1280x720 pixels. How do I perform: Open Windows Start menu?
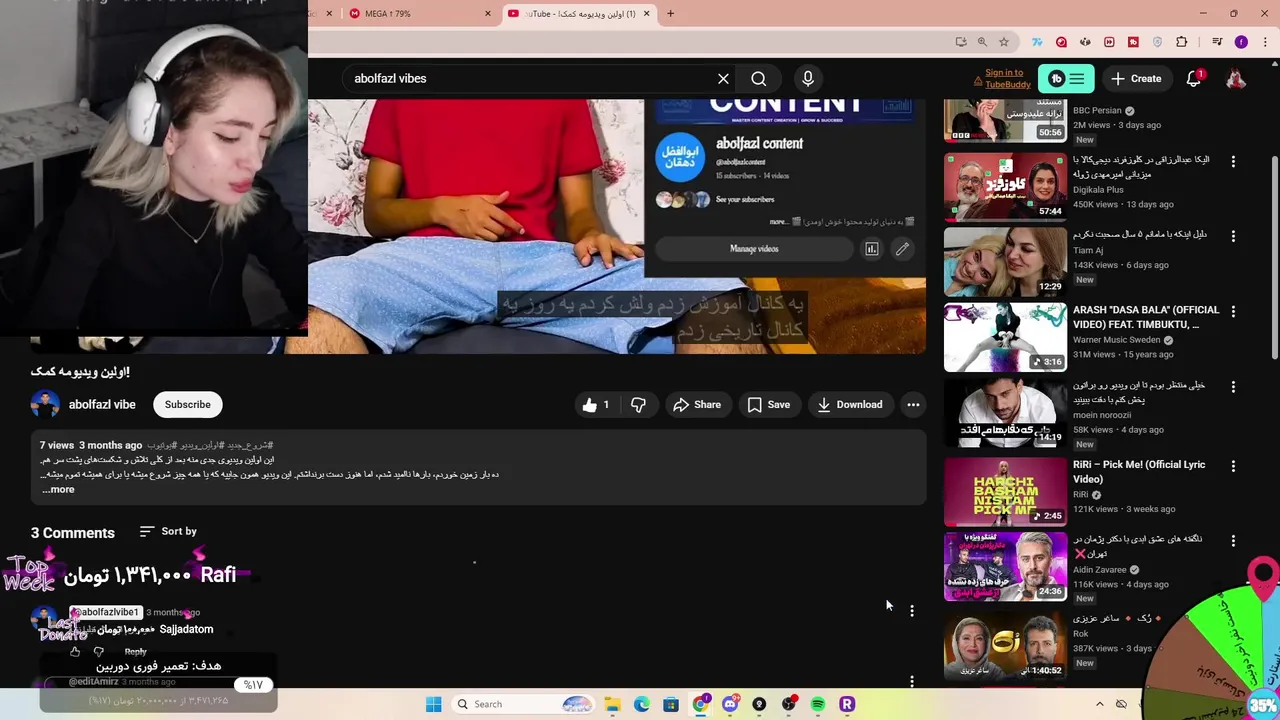(x=433, y=704)
